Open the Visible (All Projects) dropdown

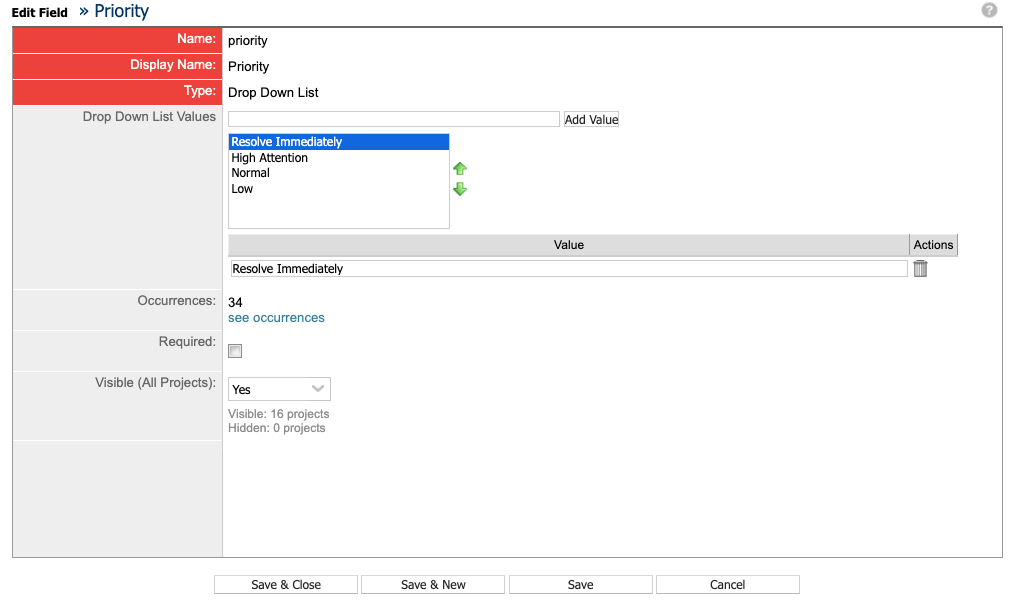coord(279,389)
